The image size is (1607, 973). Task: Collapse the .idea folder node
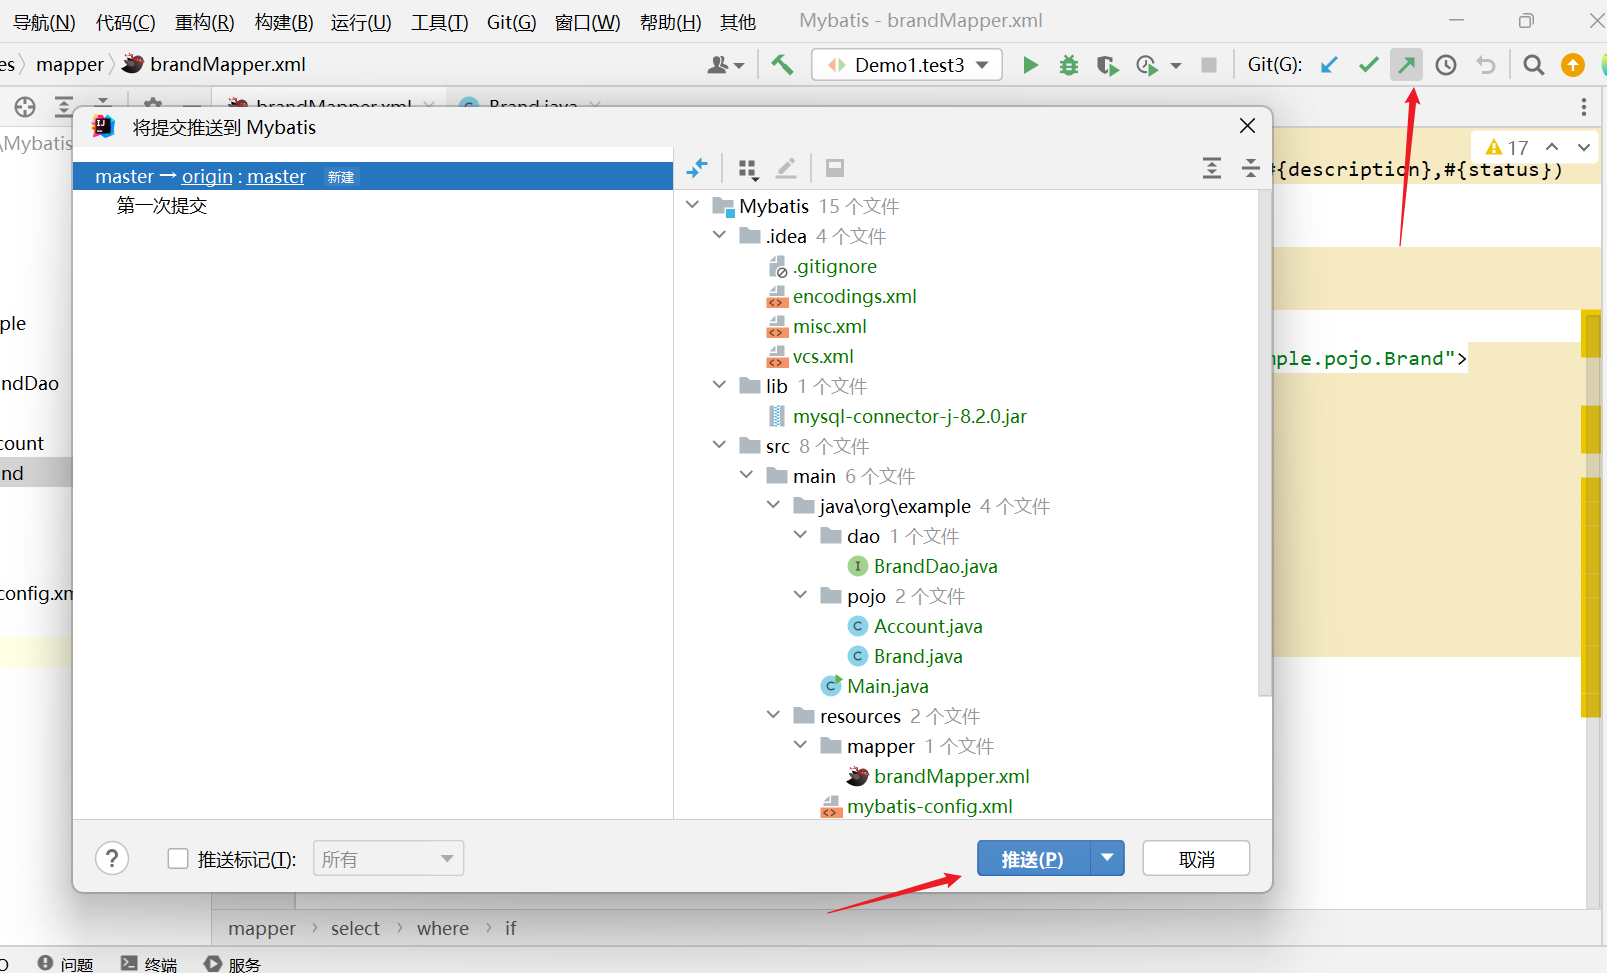point(720,235)
